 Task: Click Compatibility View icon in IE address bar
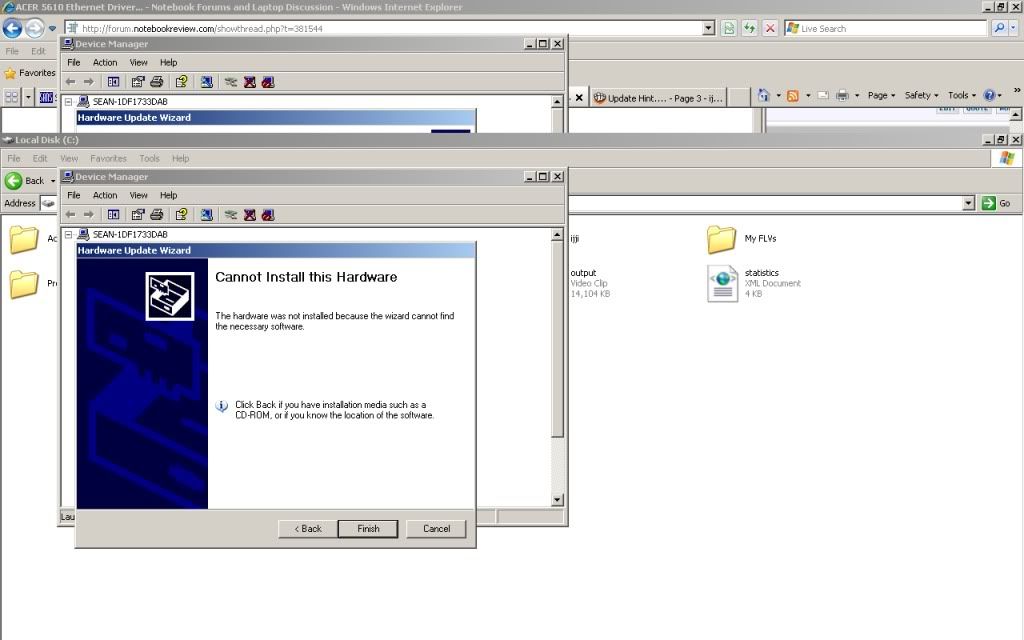729,28
